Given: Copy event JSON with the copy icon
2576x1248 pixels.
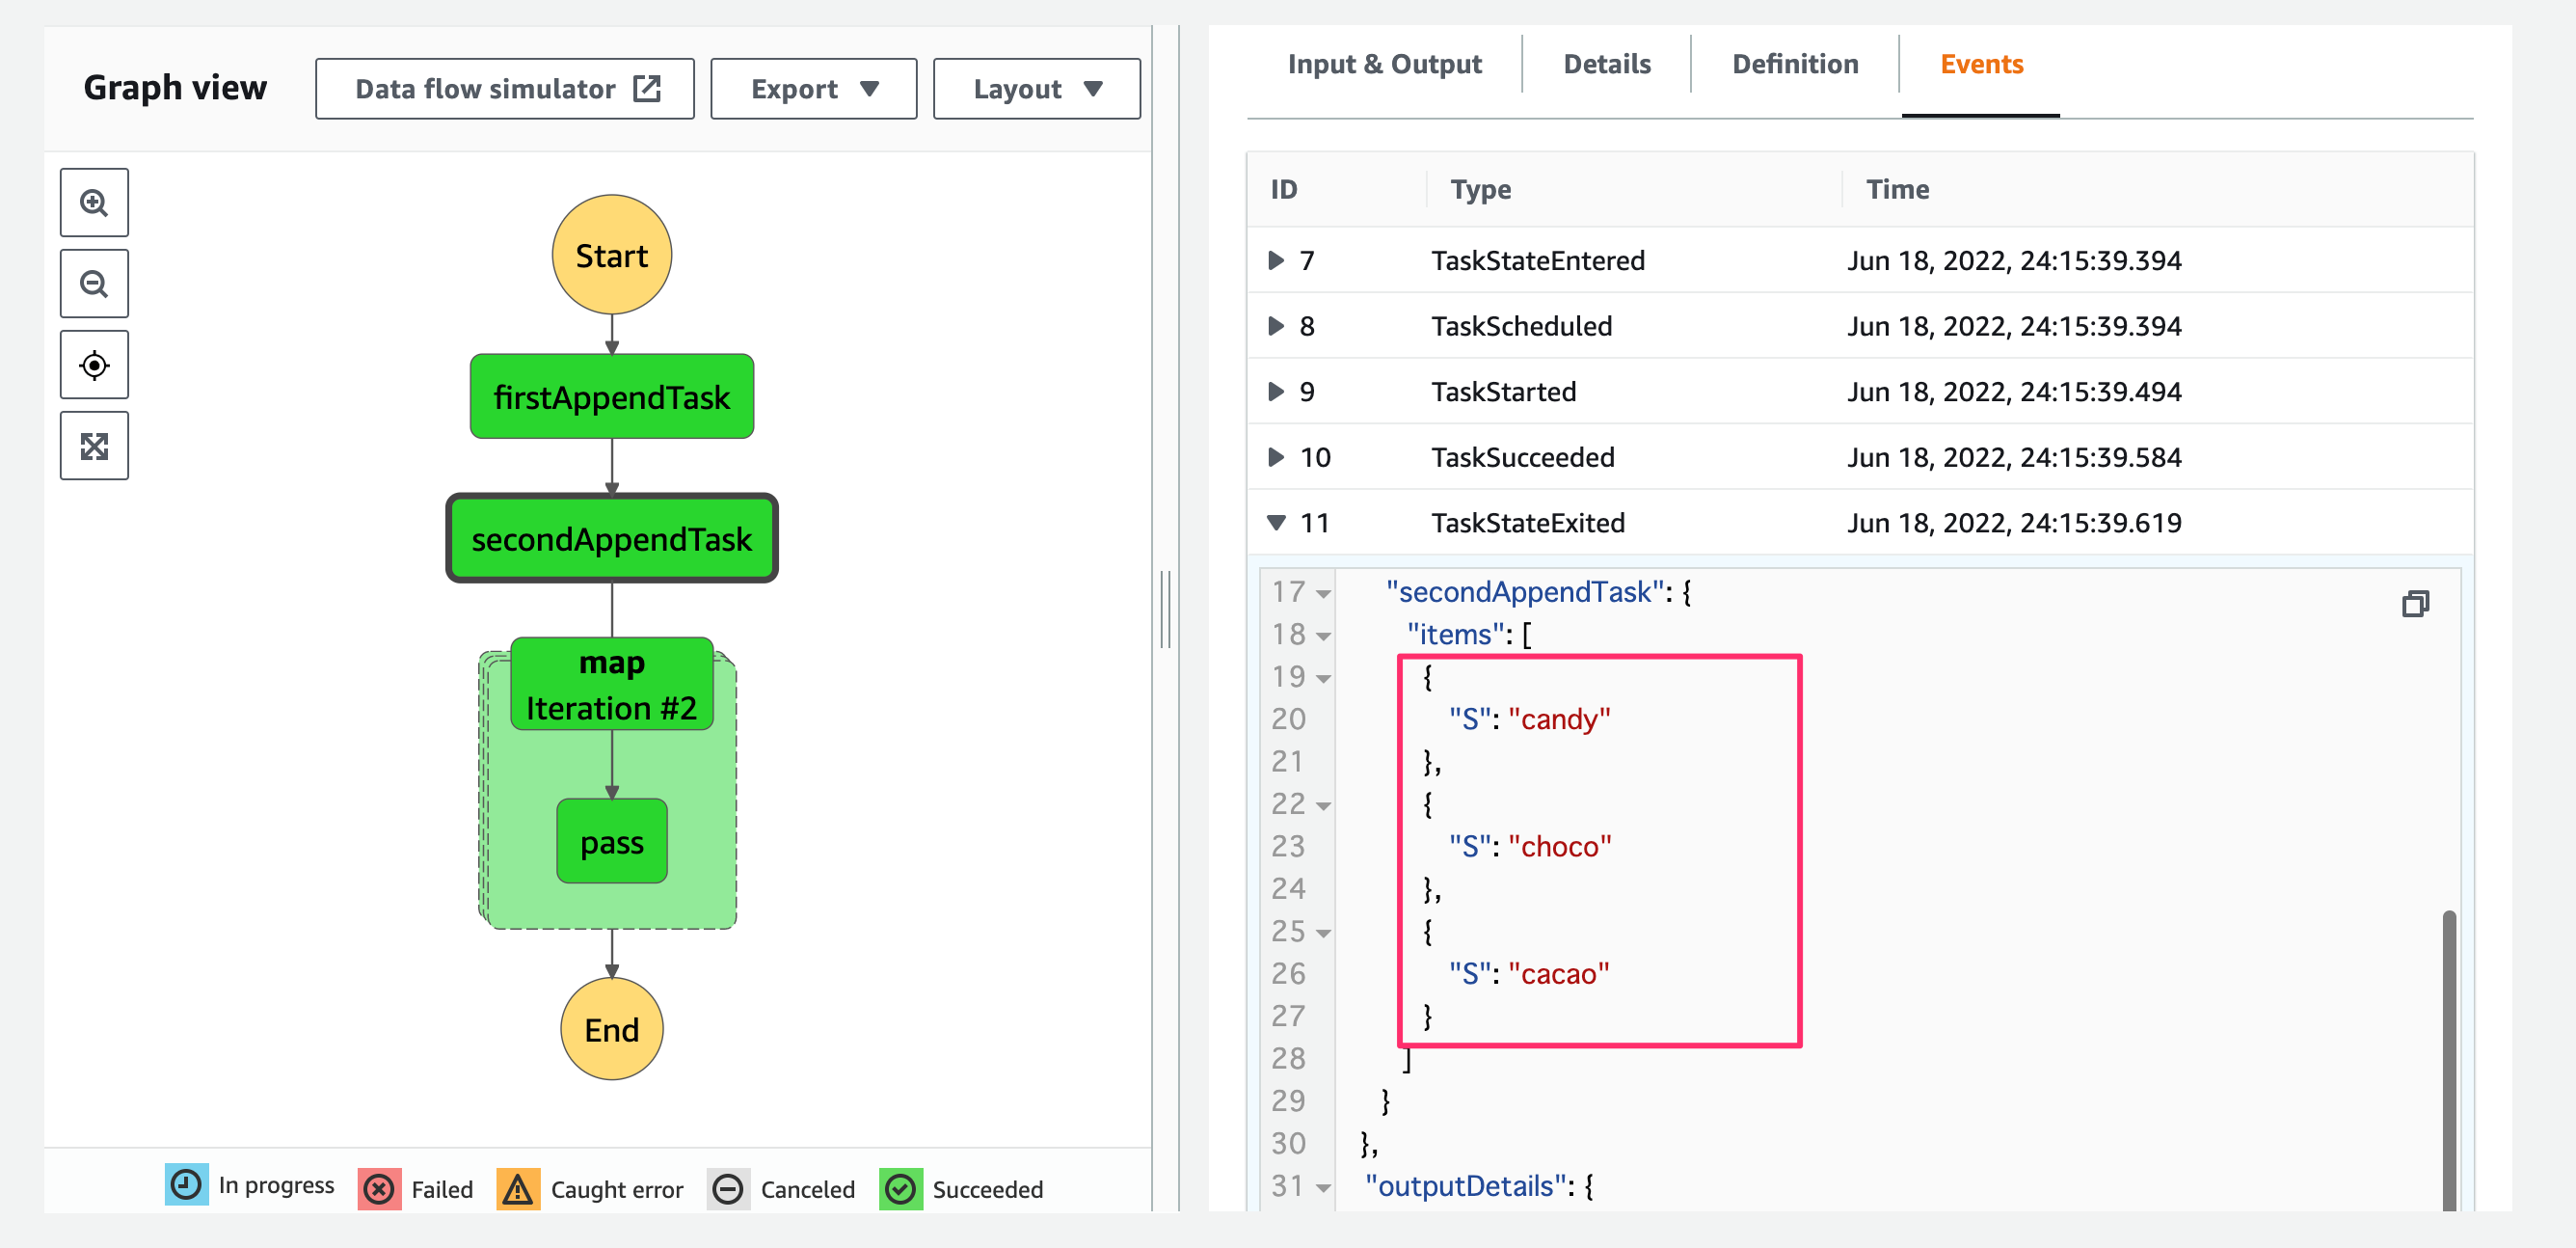Looking at the screenshot, I should coord(2415,604).
